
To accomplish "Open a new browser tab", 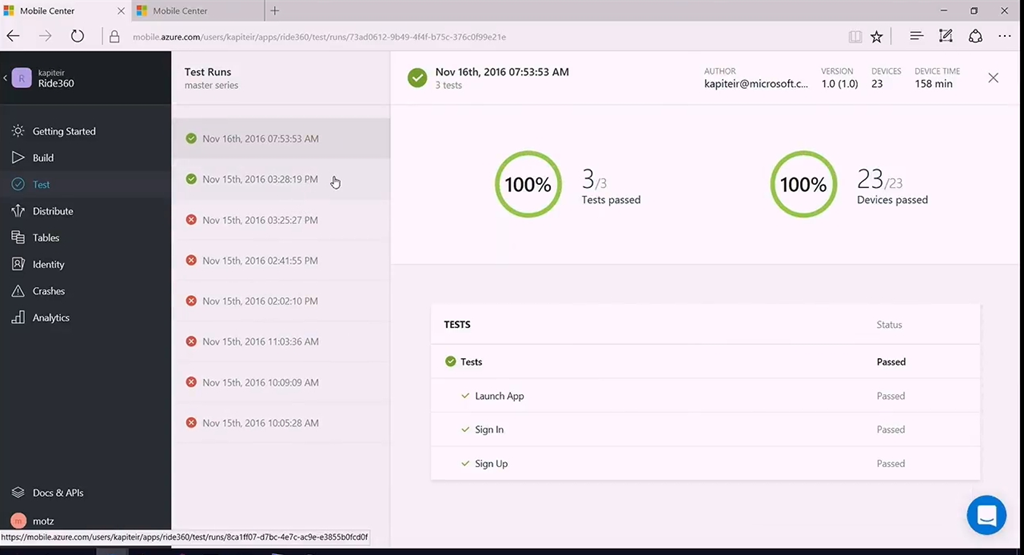I will pos(275,11).
